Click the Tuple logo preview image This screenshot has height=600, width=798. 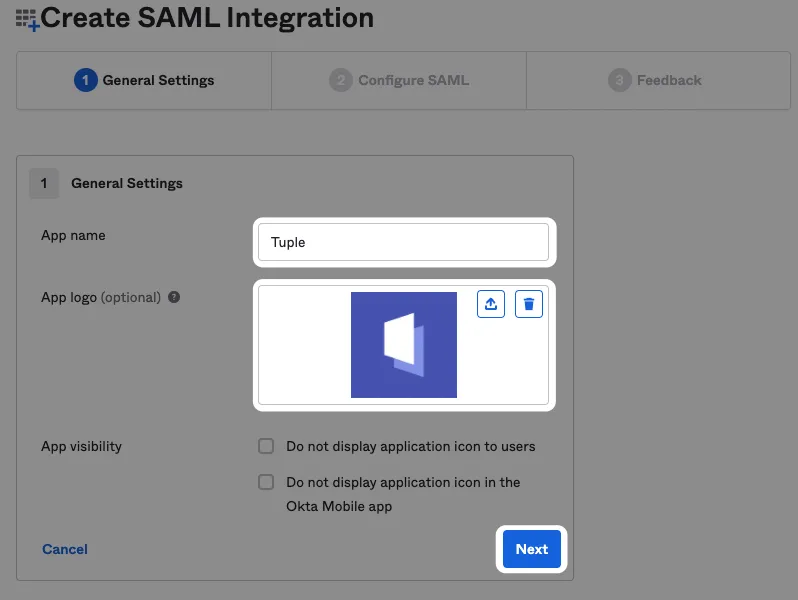[403, 345]
